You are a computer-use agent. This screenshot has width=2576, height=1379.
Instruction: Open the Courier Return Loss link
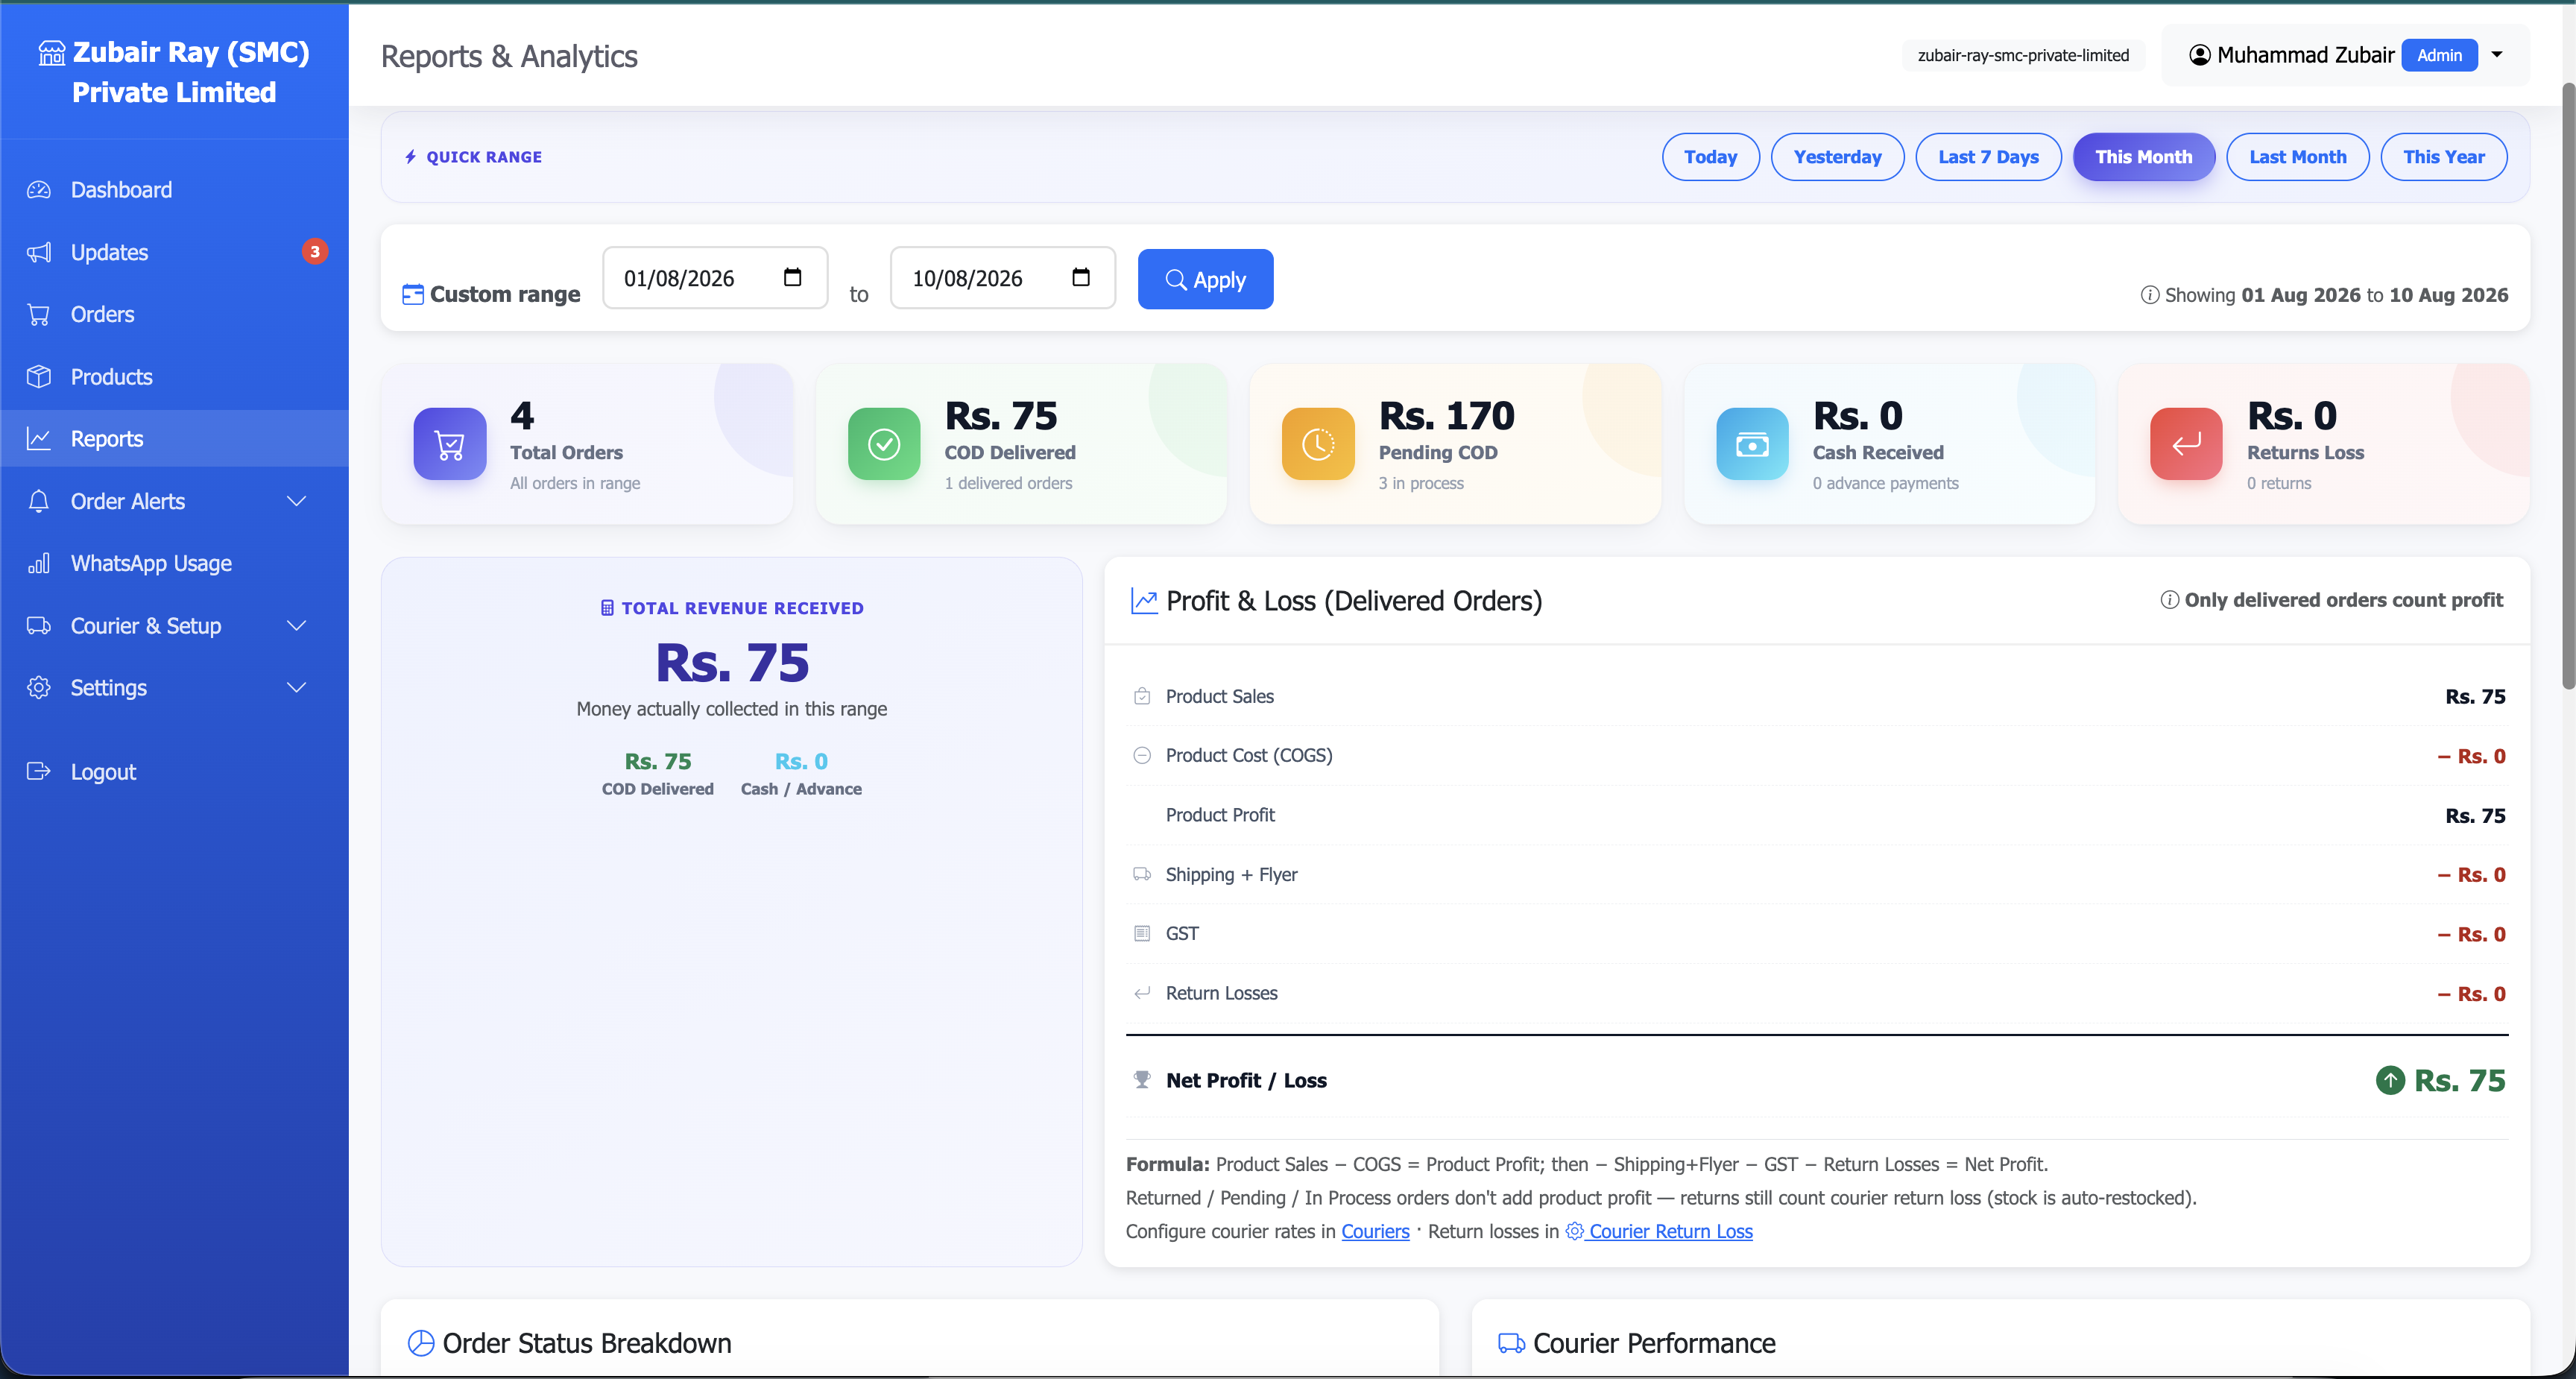coord(1659,1232)
